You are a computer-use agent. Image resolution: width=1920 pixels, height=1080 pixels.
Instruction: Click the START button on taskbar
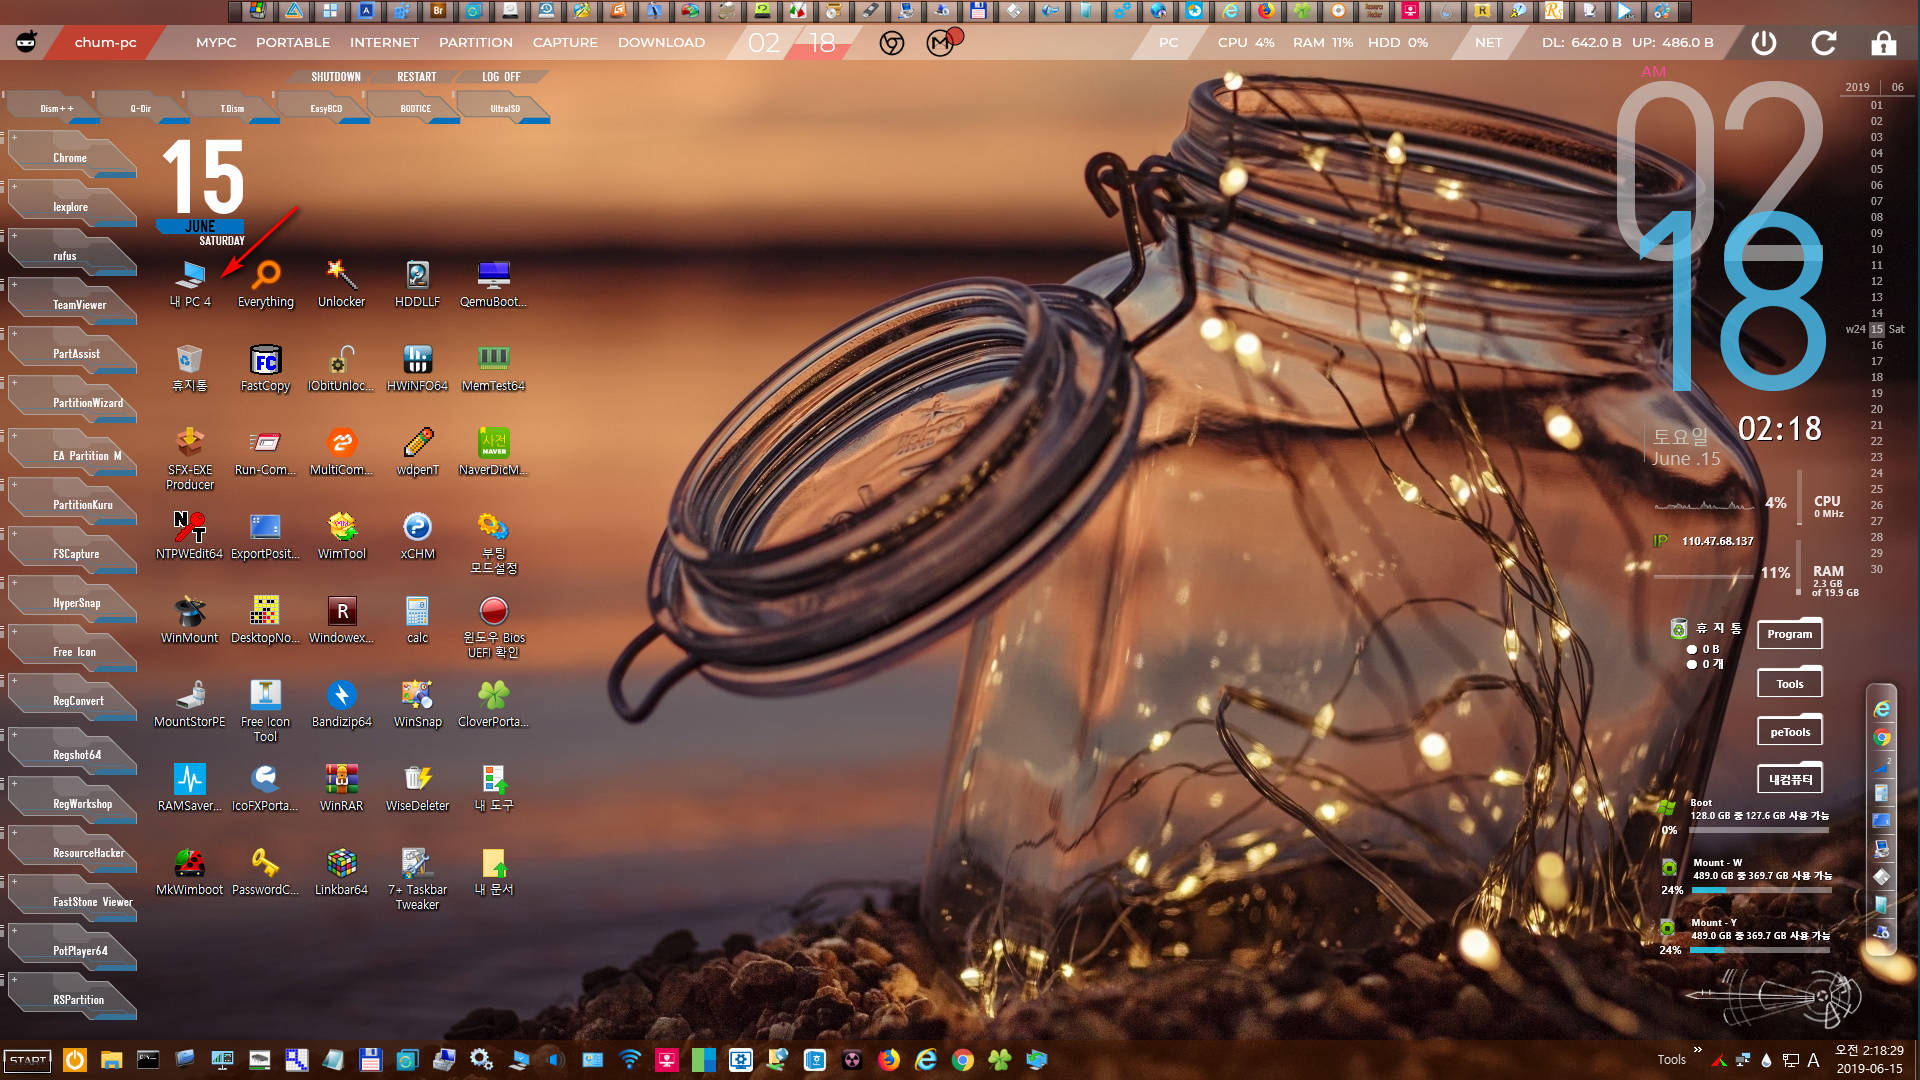point(28,1060)
